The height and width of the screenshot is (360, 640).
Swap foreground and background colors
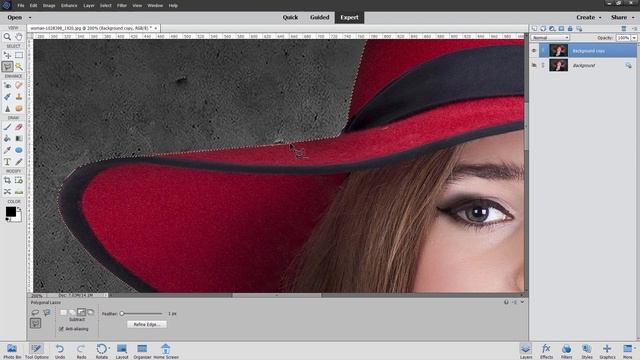[19, 209]
